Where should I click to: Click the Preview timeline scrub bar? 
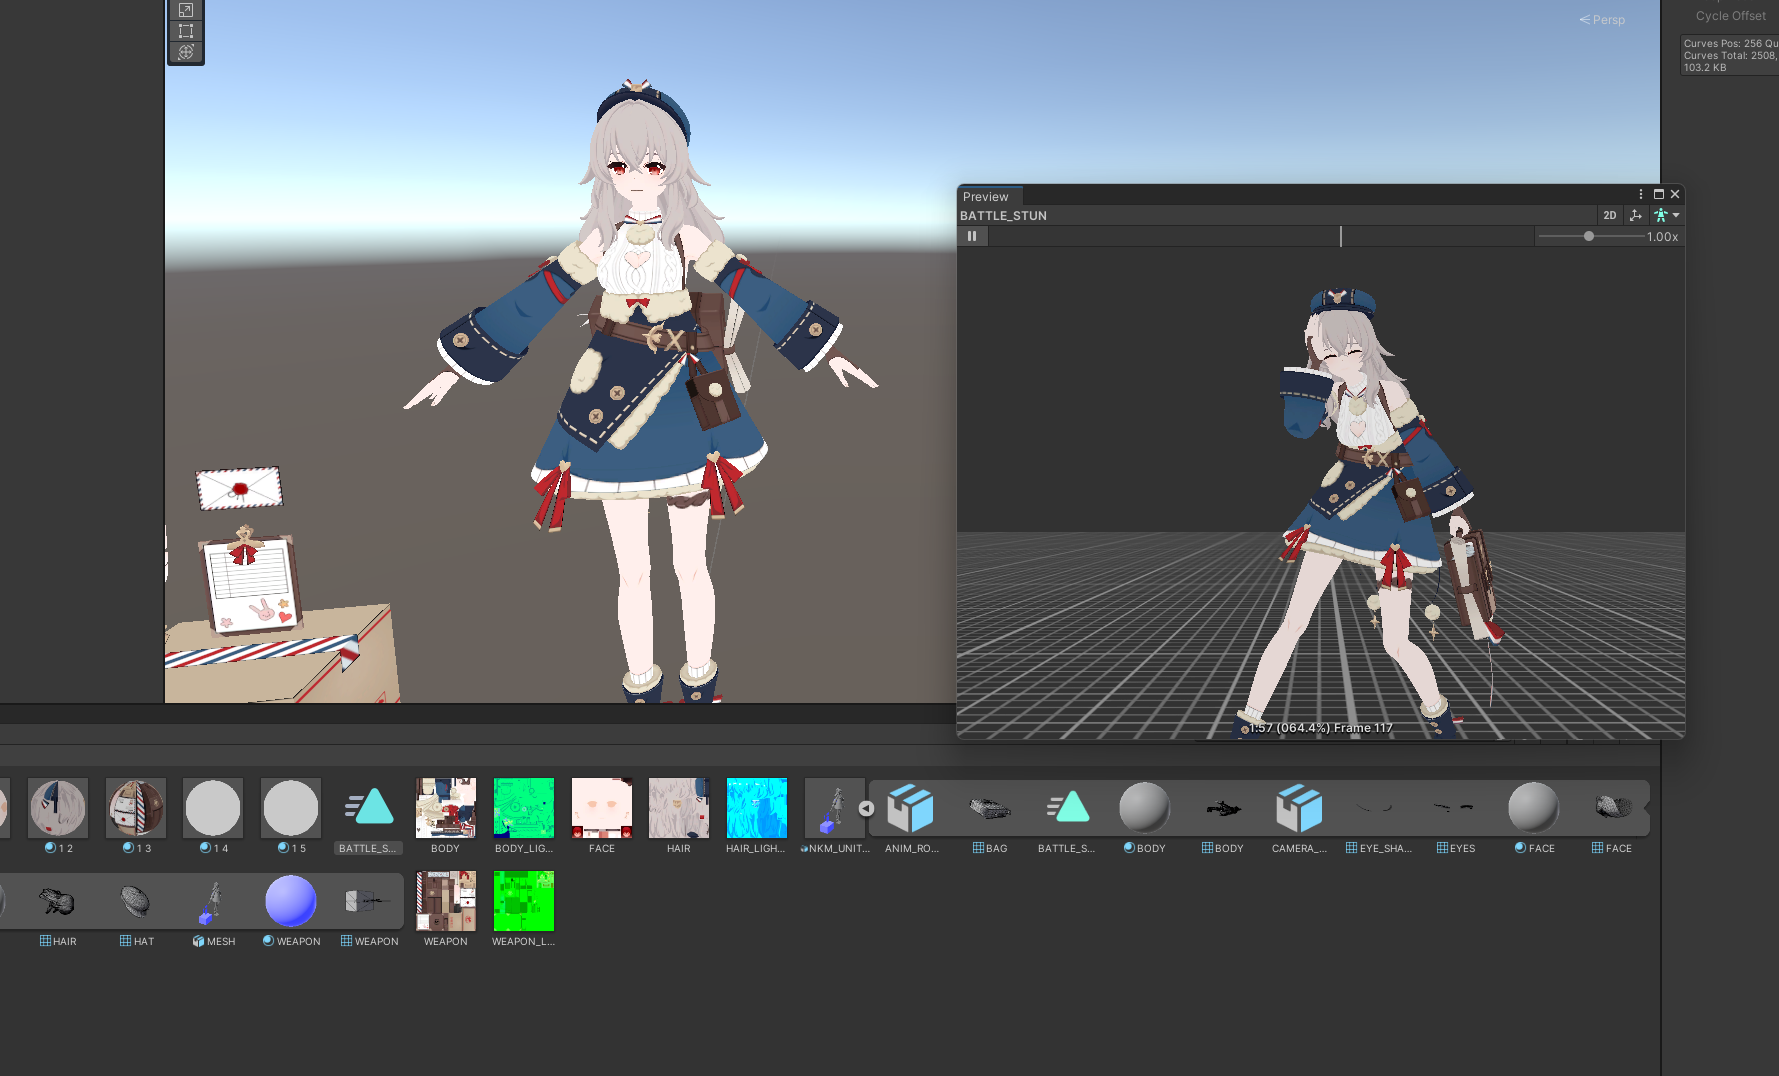pos(1261,236)
